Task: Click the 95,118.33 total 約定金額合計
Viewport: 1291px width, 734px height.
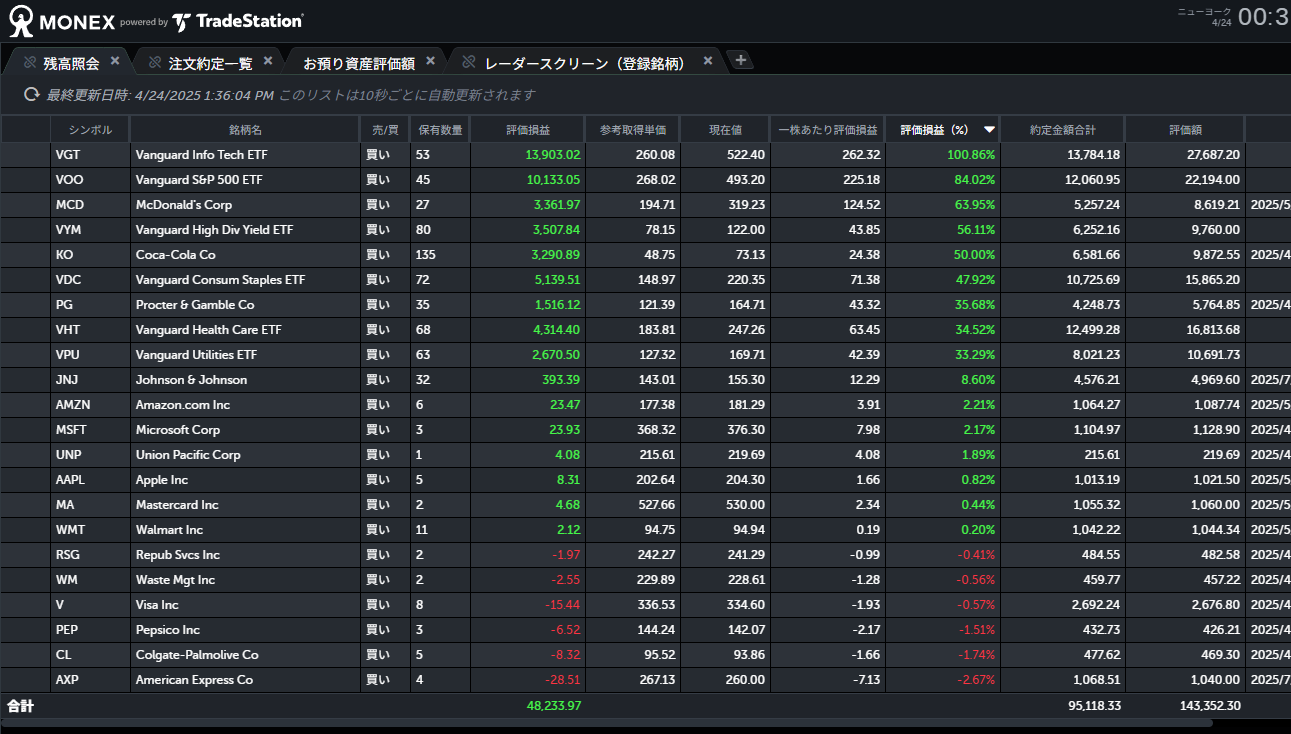Action: (1094, 705)
